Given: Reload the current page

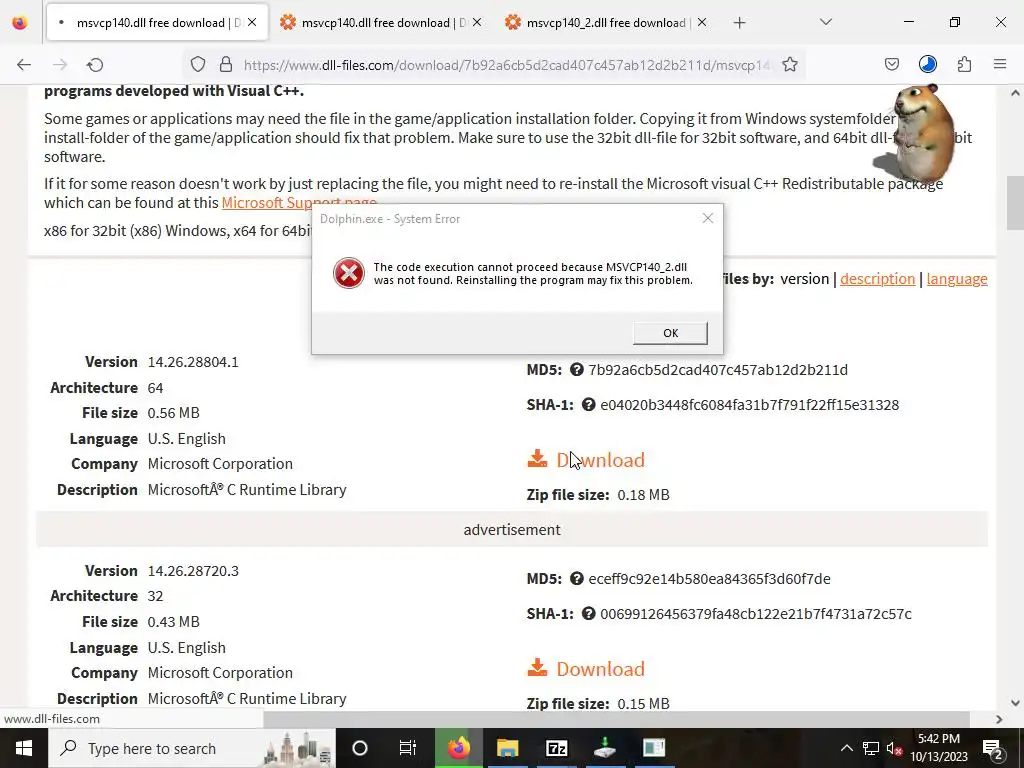Looking at the screenshot, I should [x=95, y=65].
